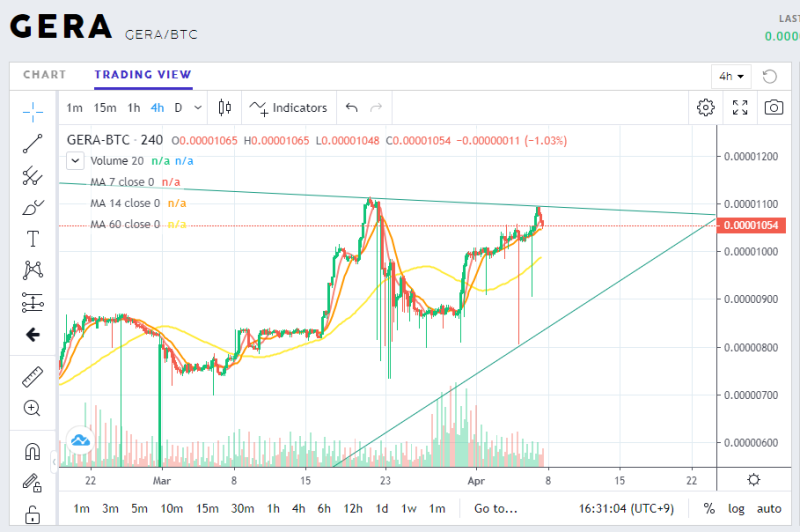The image size is (800, 532).
Task: Click the MA 60 close 0 legend
Action: [125, 224]
